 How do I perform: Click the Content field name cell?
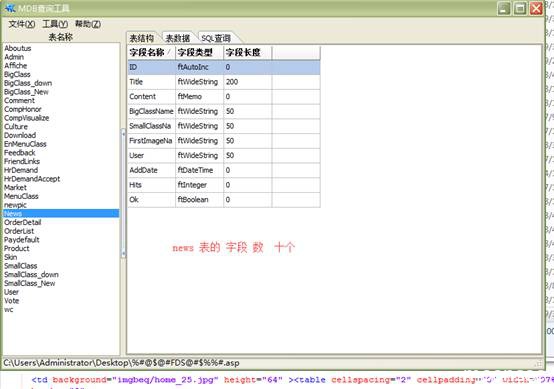152,96
